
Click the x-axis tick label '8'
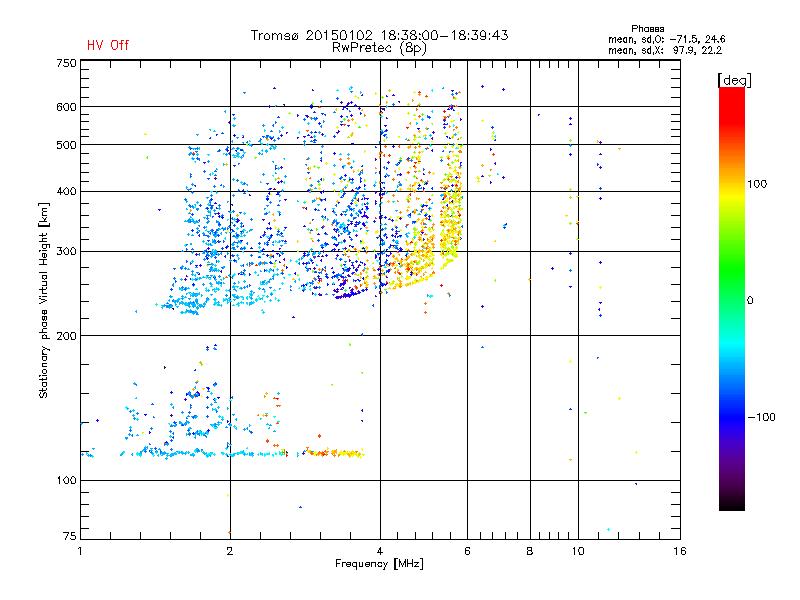coord(530,551)
